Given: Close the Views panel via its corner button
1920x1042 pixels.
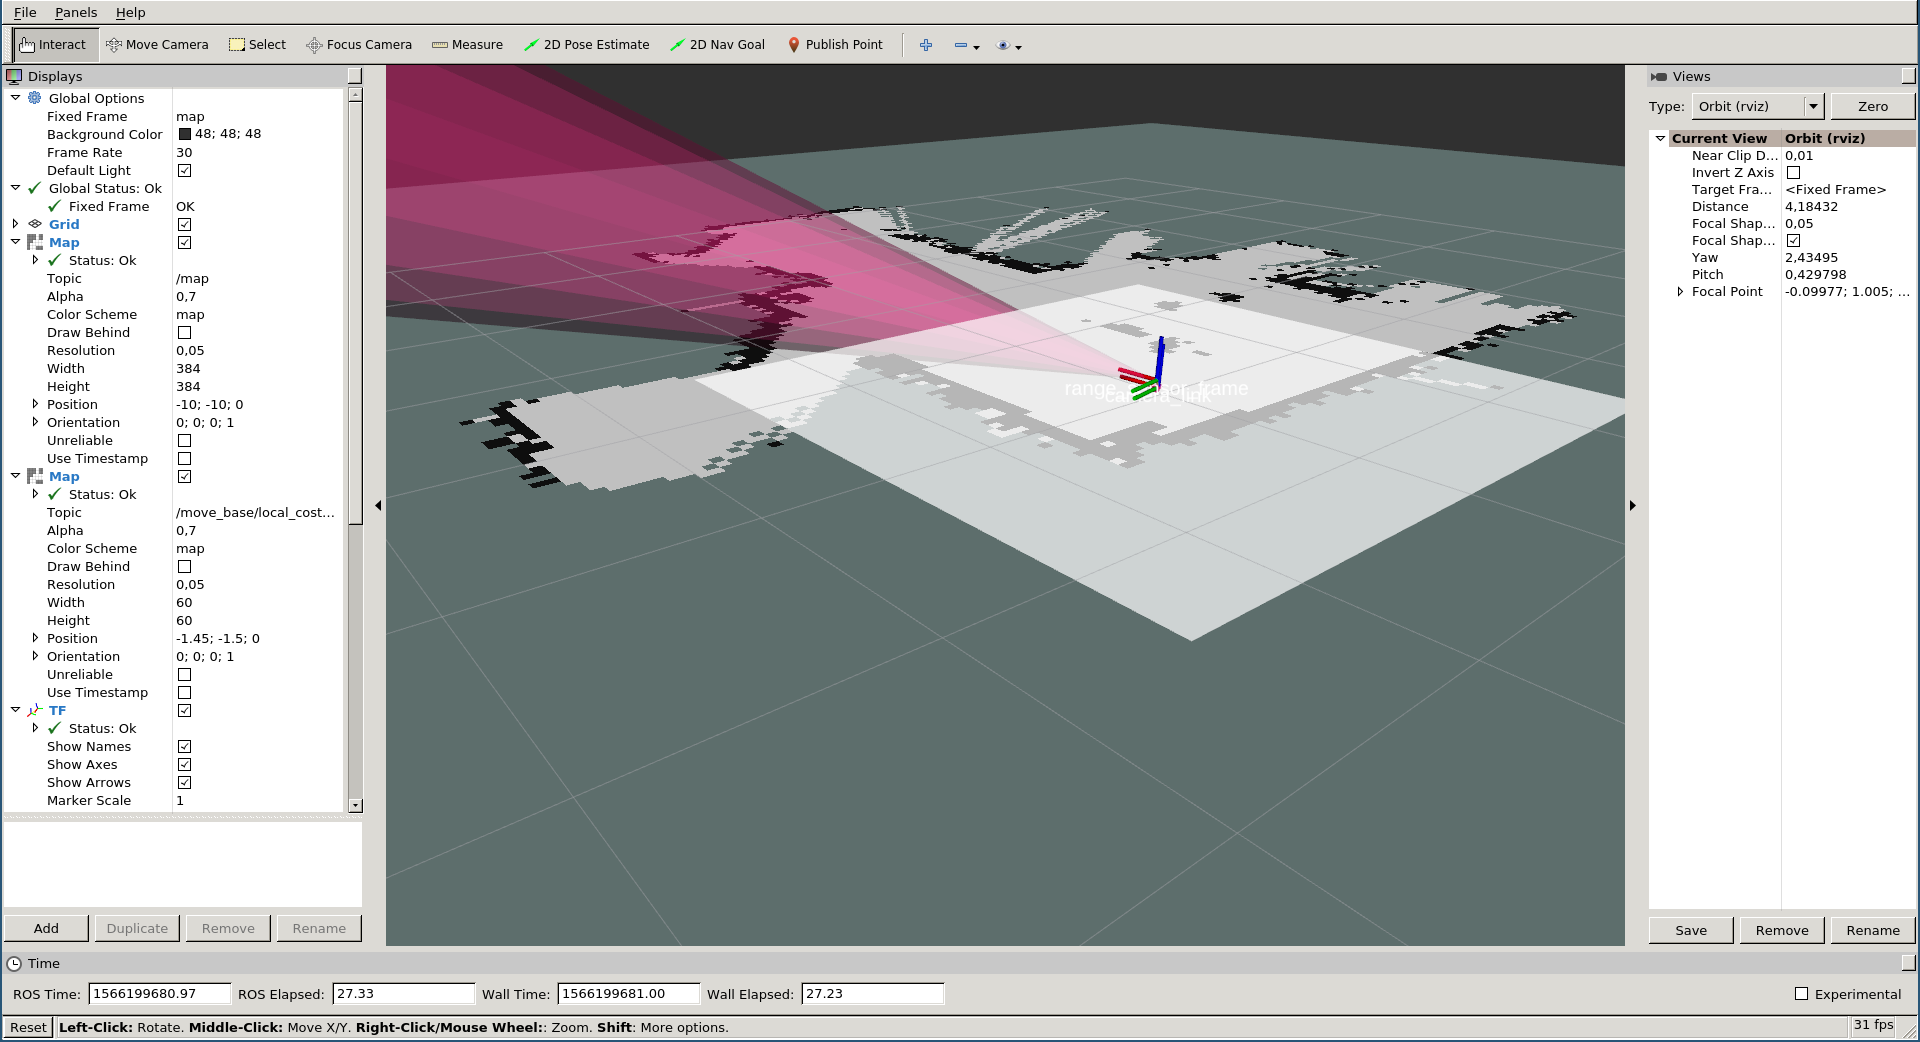Looking at the screenshot, I should tap(1908, 76).
